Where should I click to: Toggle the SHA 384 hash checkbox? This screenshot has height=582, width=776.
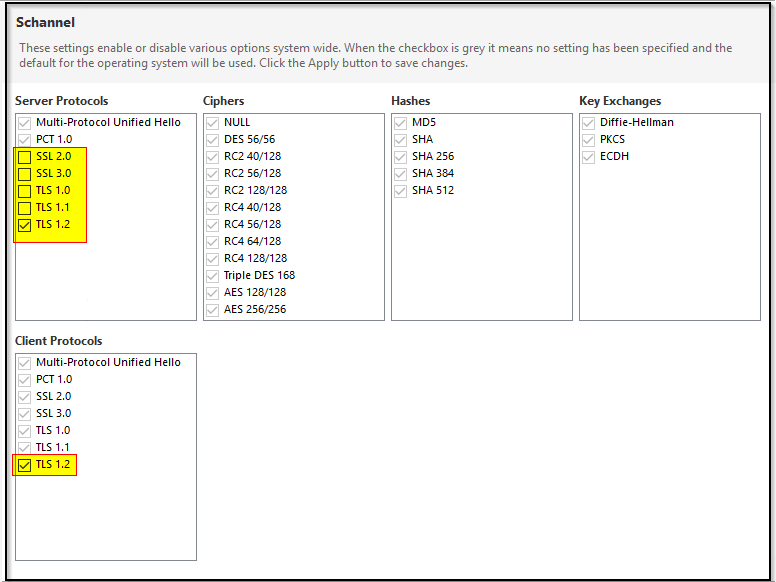(400, 174)
